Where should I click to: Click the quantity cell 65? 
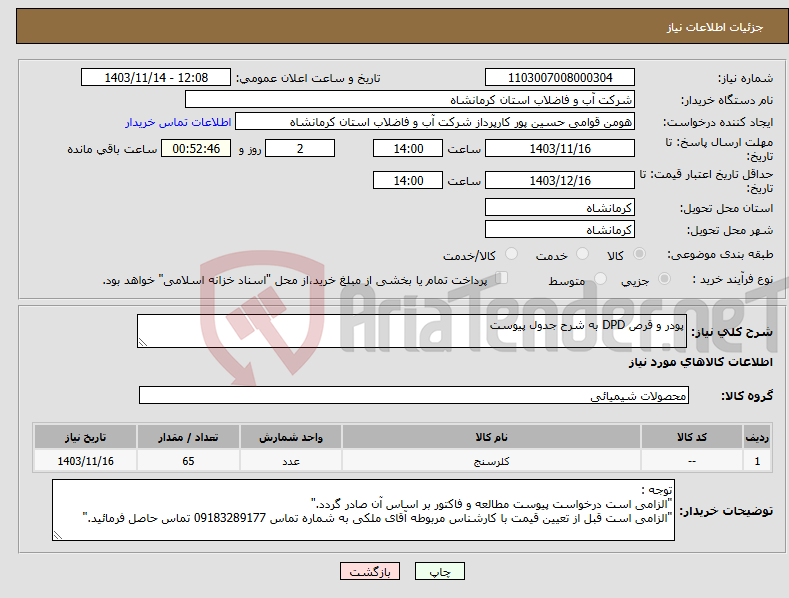click(x=188, y=461)
